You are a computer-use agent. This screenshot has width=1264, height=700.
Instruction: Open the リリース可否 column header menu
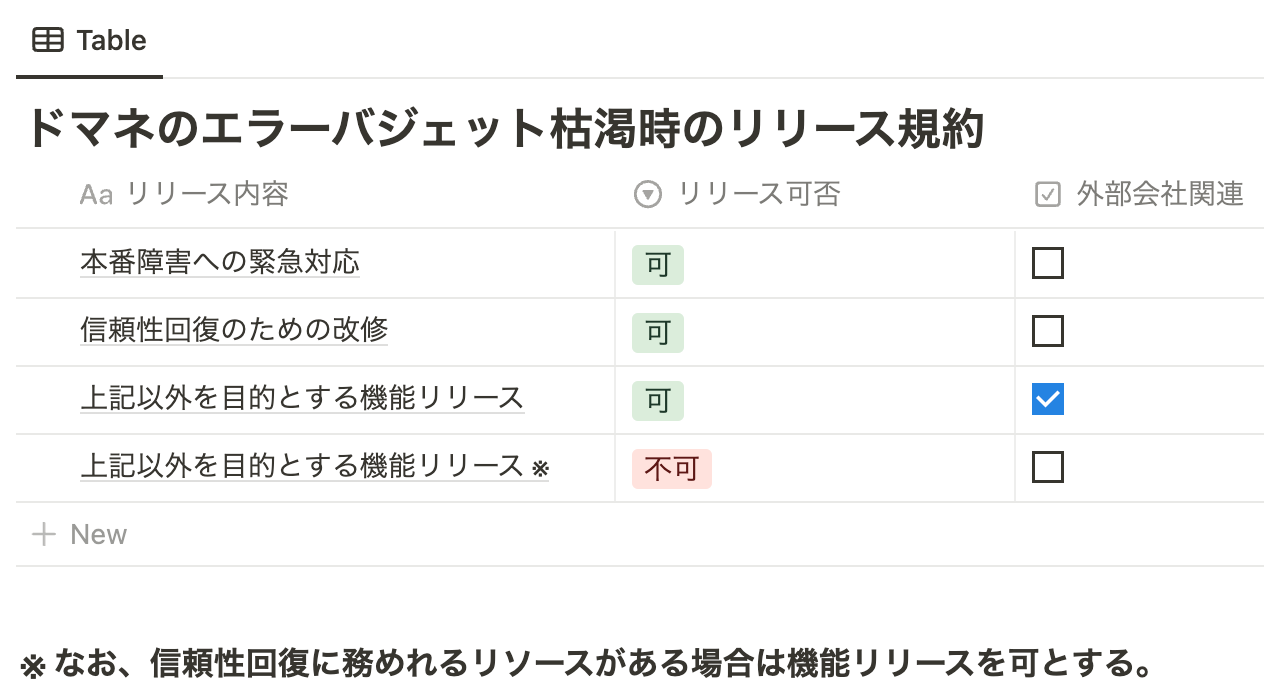[x=758, y=194]
